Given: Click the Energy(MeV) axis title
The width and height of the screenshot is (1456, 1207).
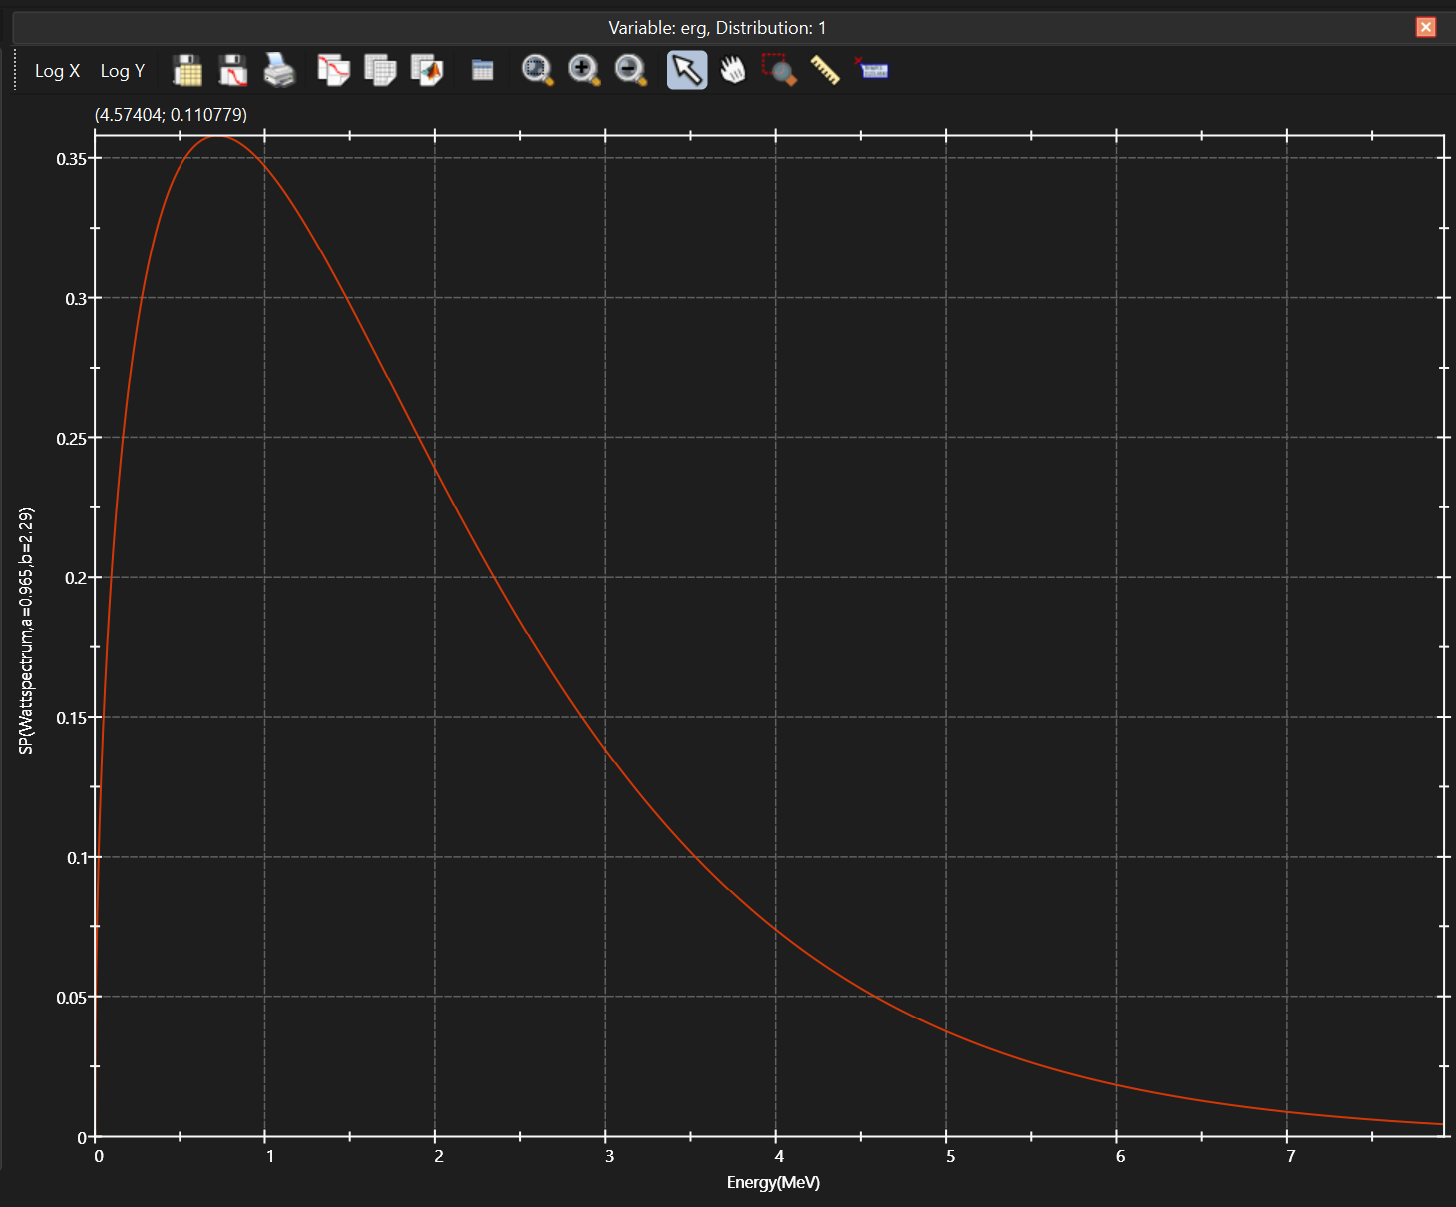Looking at the screenshot, I should pyautogui.click(x=773, y=1183).
